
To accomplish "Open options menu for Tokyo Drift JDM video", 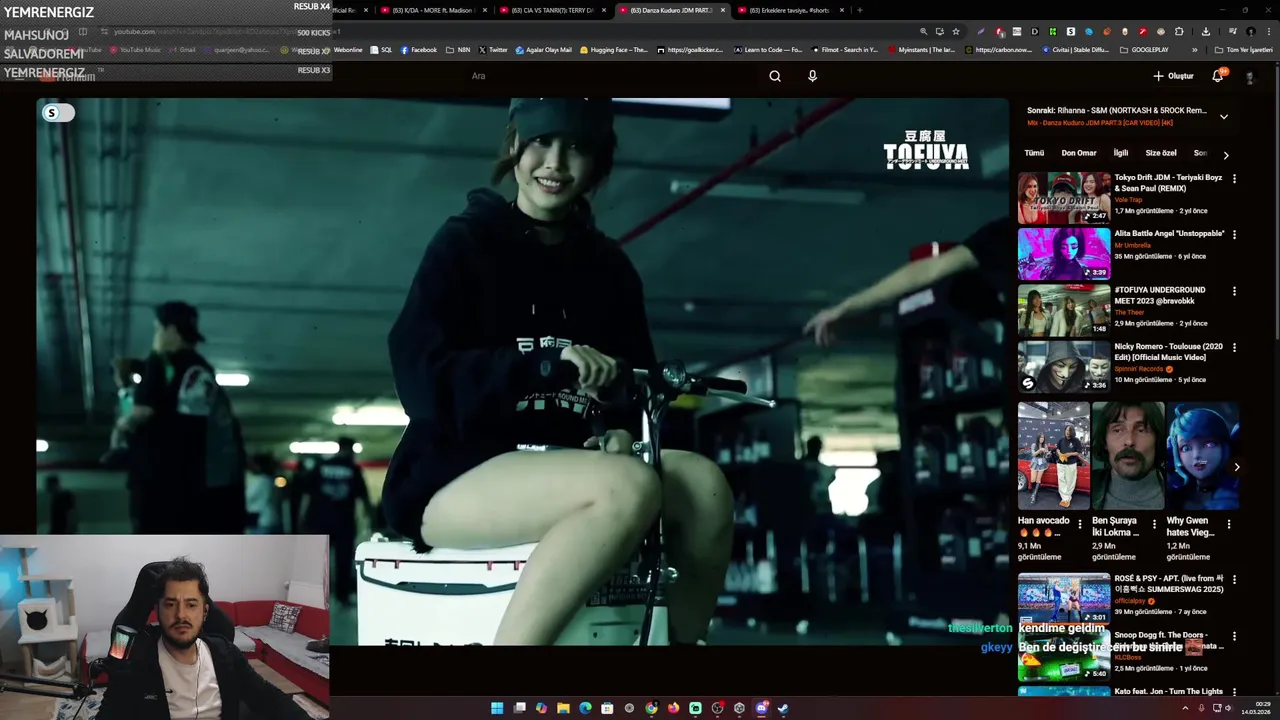I will (1234, 179).
